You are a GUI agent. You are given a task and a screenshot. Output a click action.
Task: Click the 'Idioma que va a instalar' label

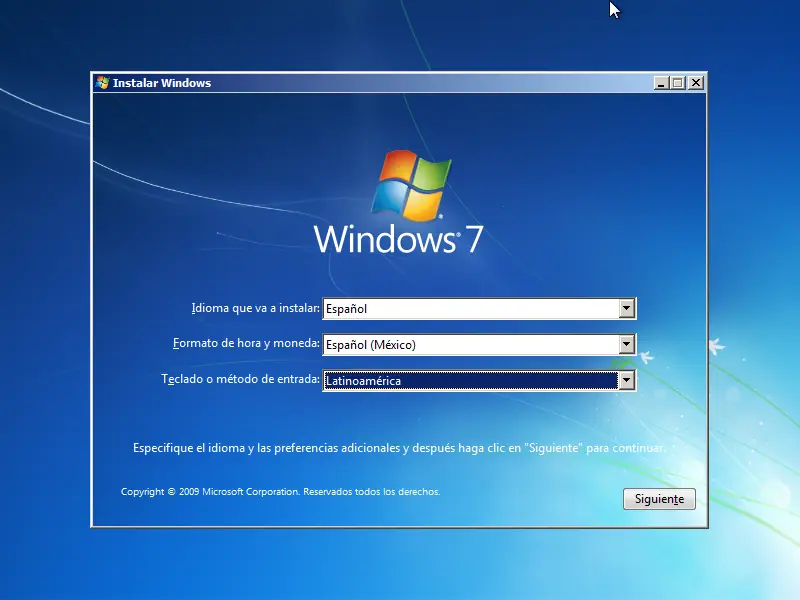point(256,308)
